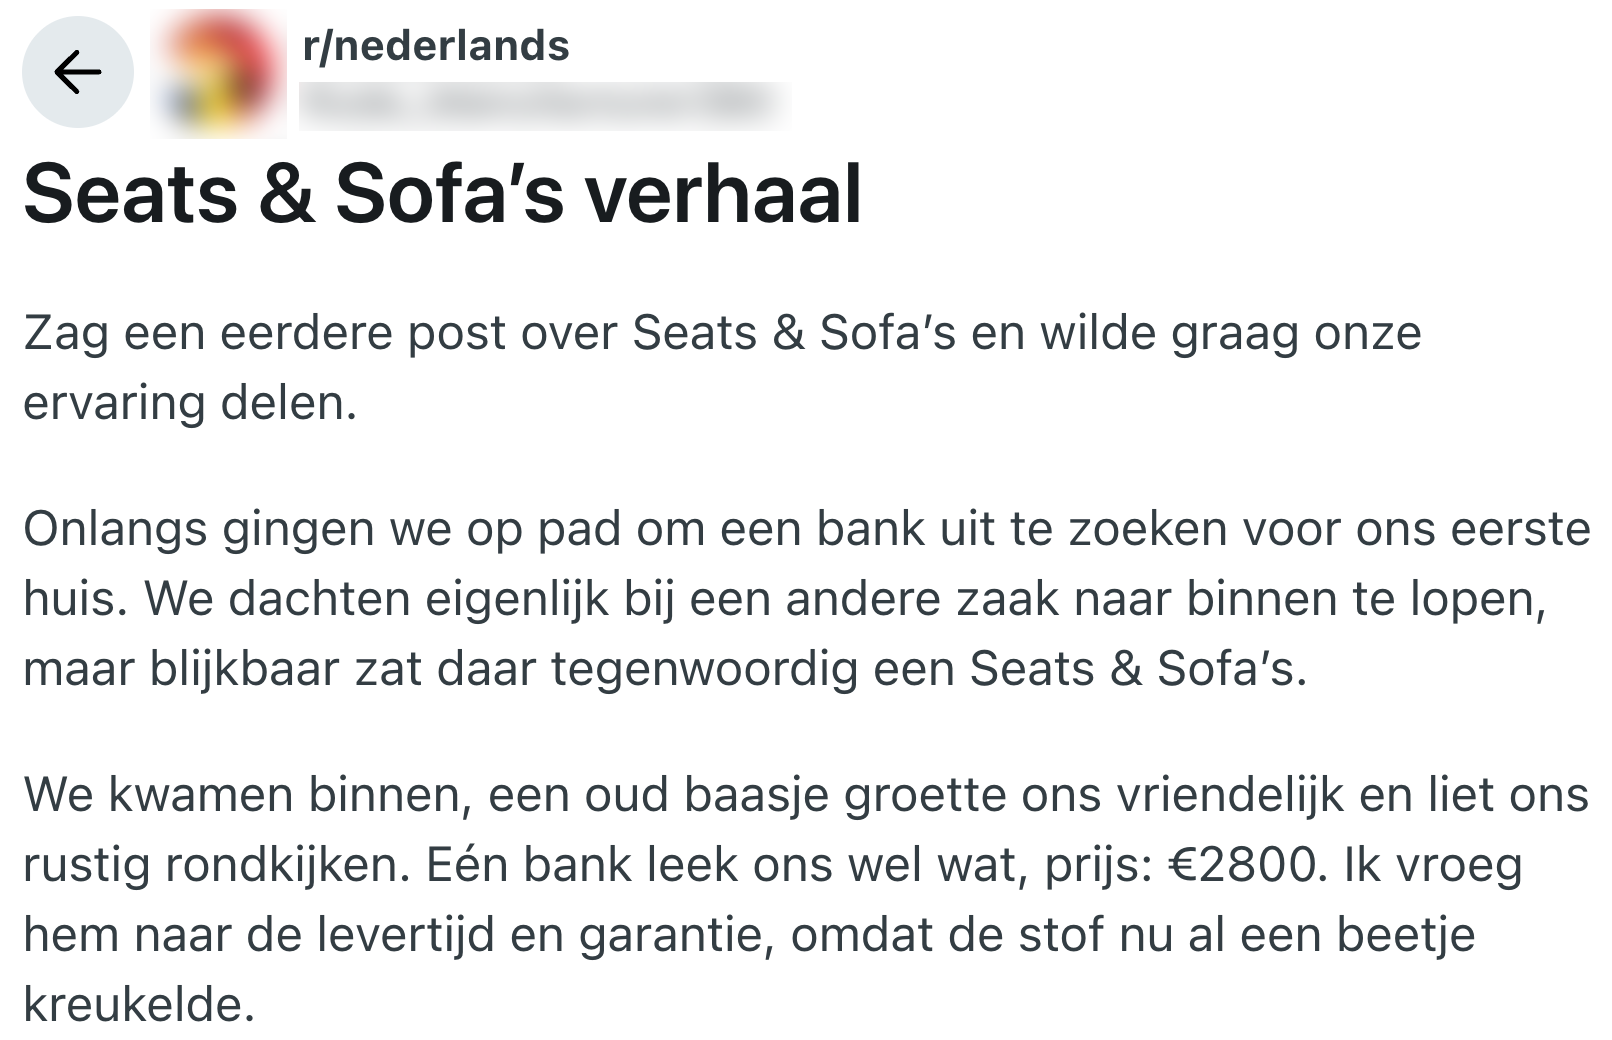1612x1040 pixels.
Task: Click the paragraph starting "Onlangs gingen we"
Action: tap(805, 598)
